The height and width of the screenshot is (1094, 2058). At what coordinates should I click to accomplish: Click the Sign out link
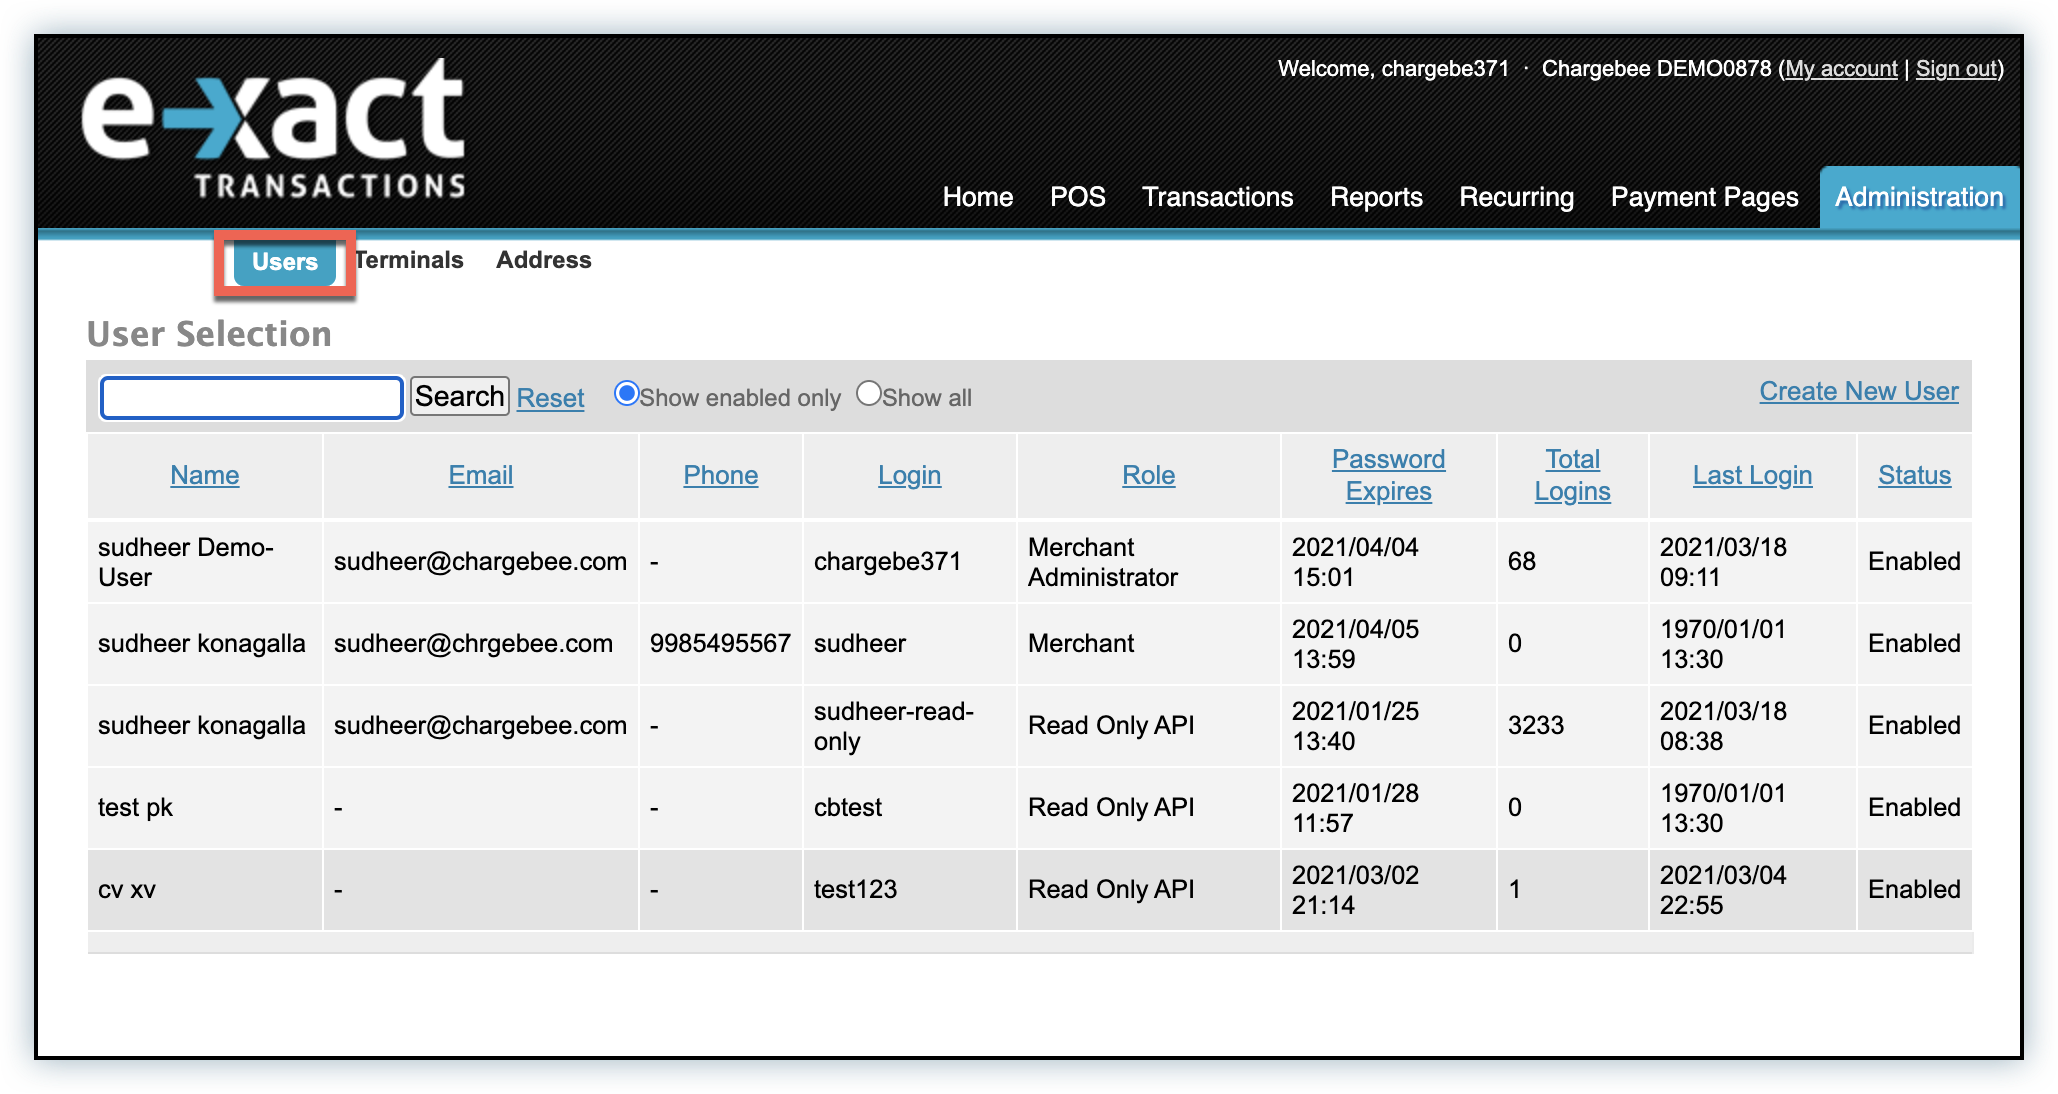tap(1956, 68)
